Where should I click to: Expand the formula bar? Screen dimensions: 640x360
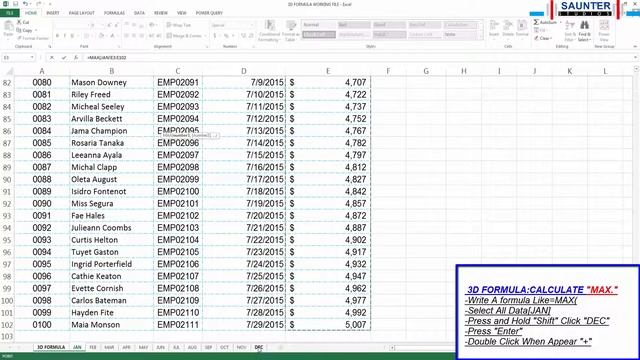[x=636, y=58]
